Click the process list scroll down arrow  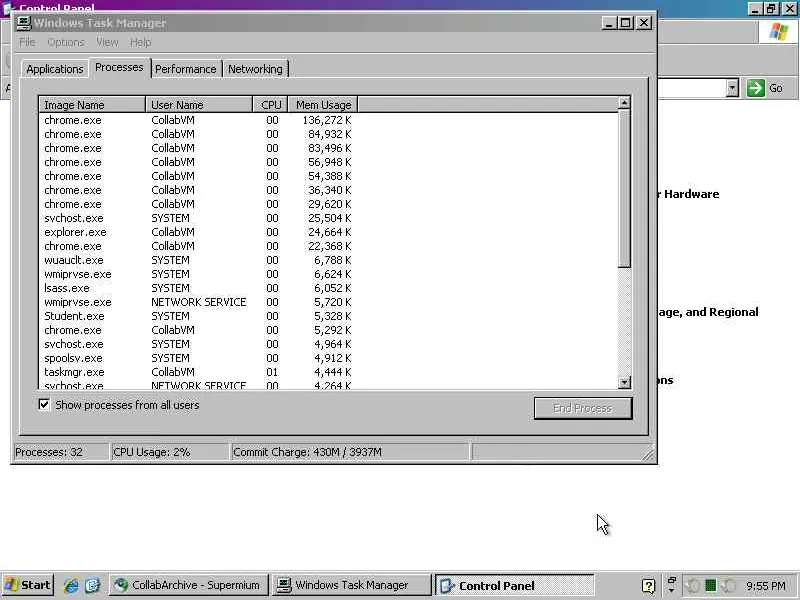[624, 382]
